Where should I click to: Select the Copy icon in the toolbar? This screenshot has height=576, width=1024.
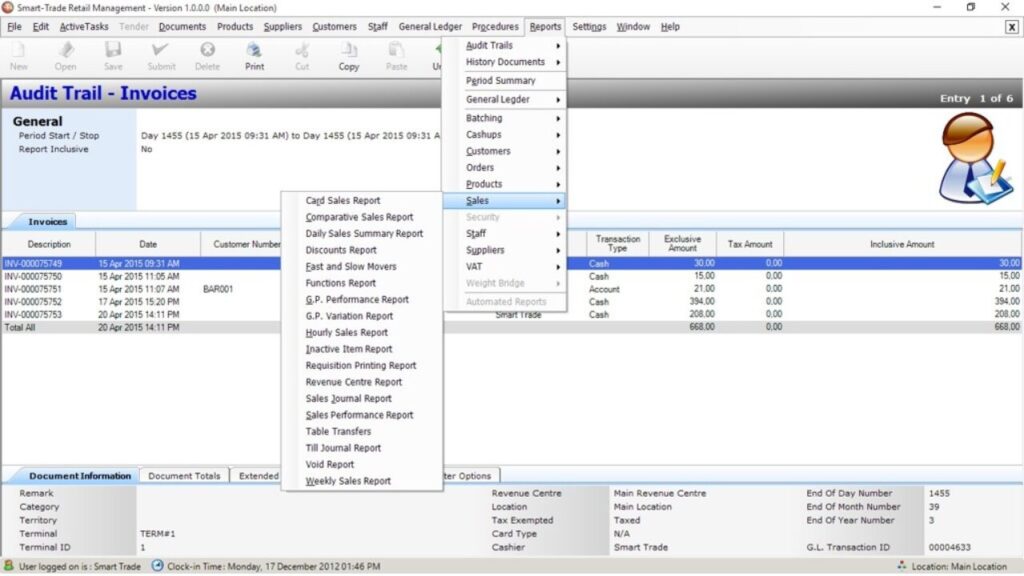point(348,55)
